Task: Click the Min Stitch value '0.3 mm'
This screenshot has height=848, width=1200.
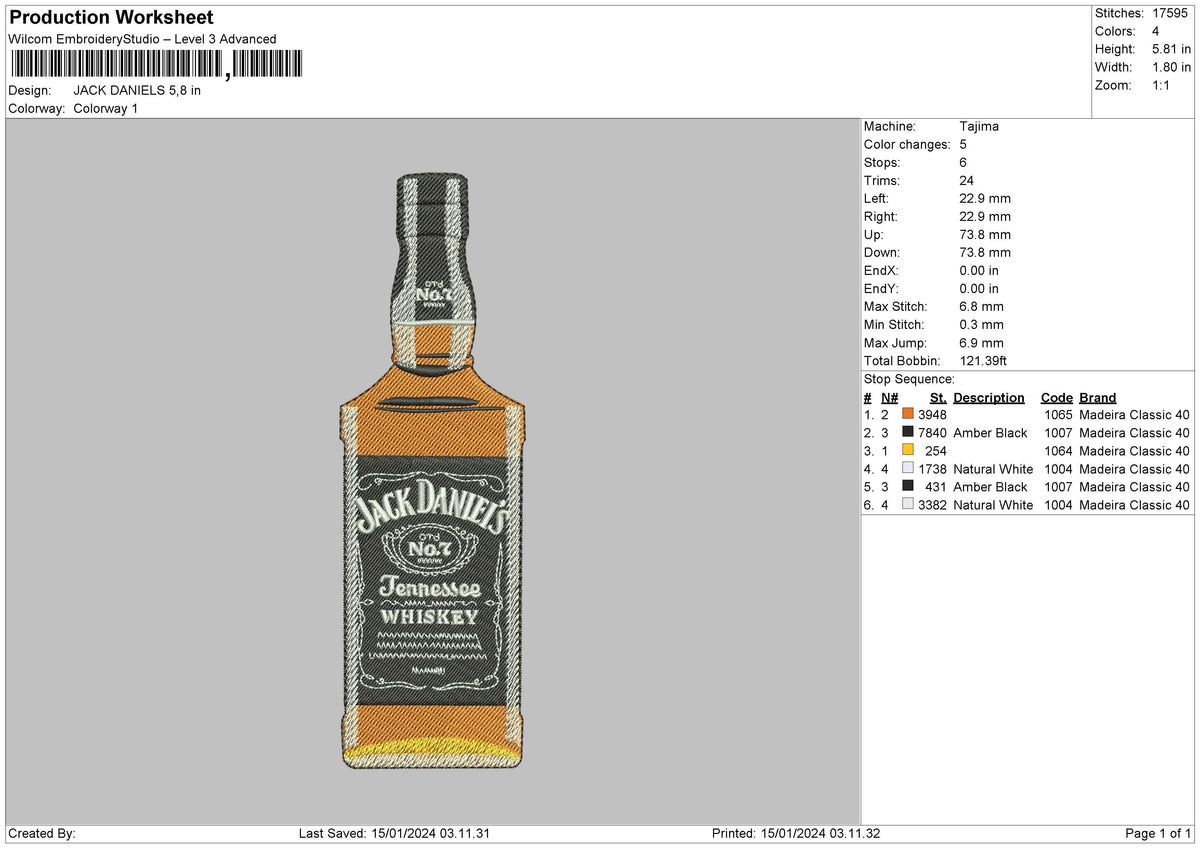Action: click(981, 324)
